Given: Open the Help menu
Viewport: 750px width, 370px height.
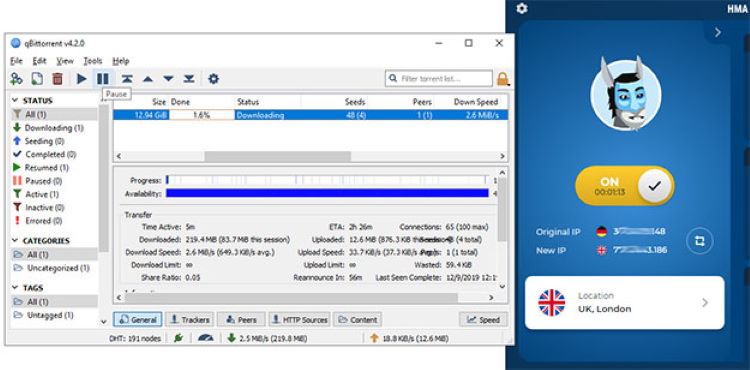Looking at the screenshot, I should pos(121,61).
